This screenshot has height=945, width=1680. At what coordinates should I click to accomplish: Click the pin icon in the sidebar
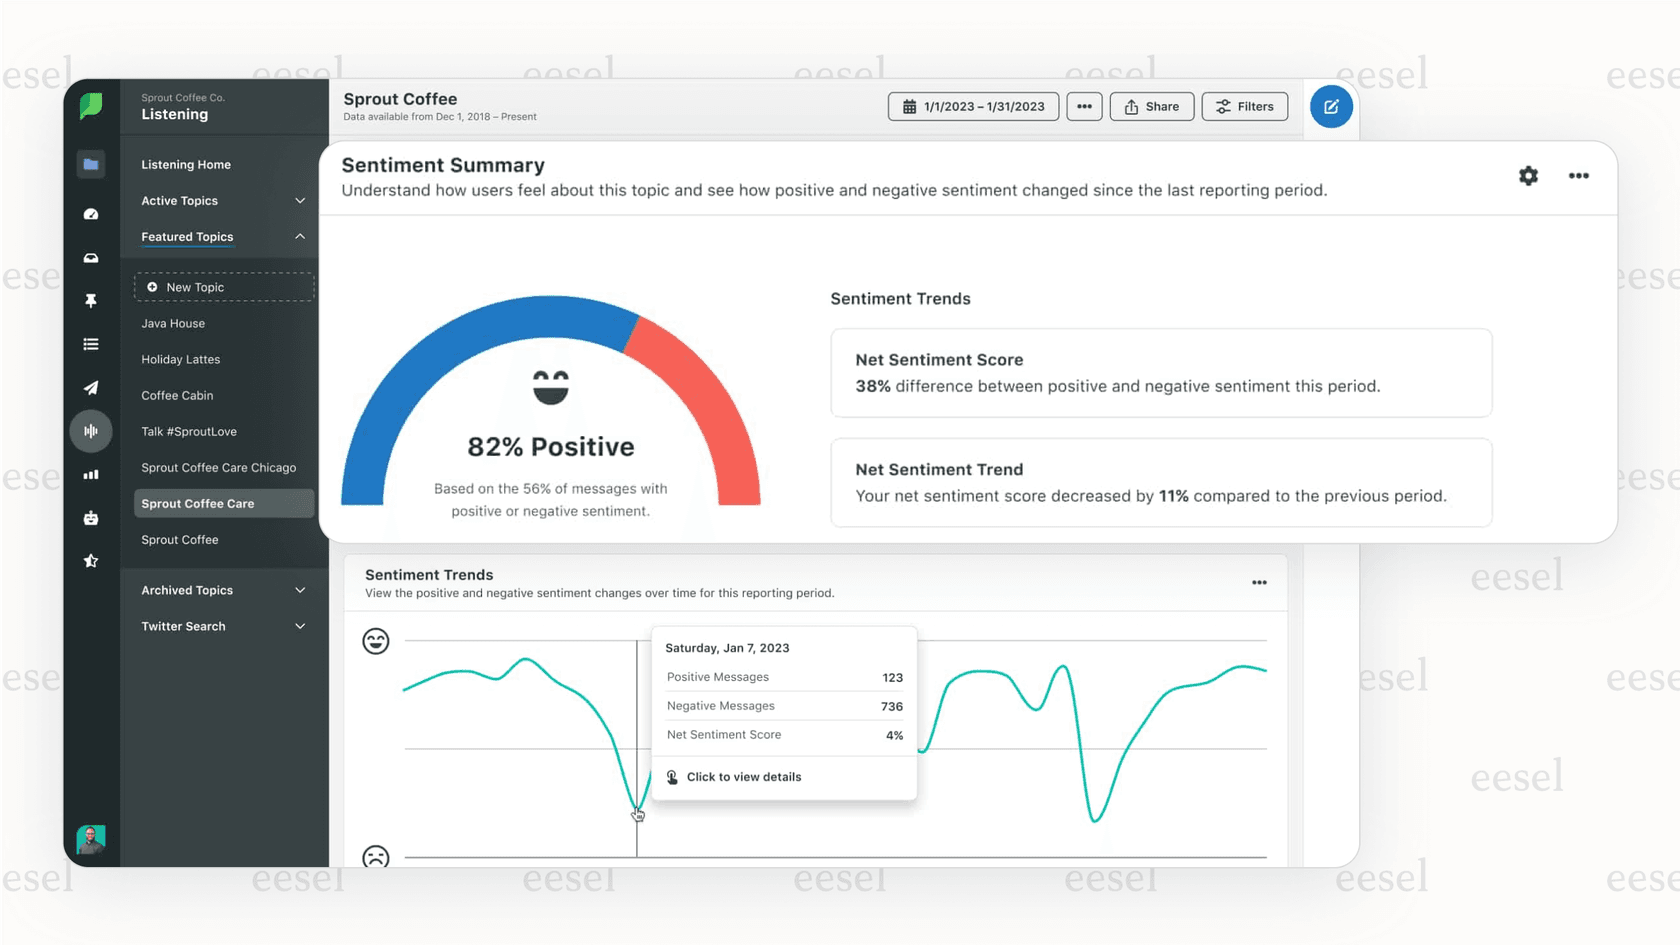click(91, 300)
